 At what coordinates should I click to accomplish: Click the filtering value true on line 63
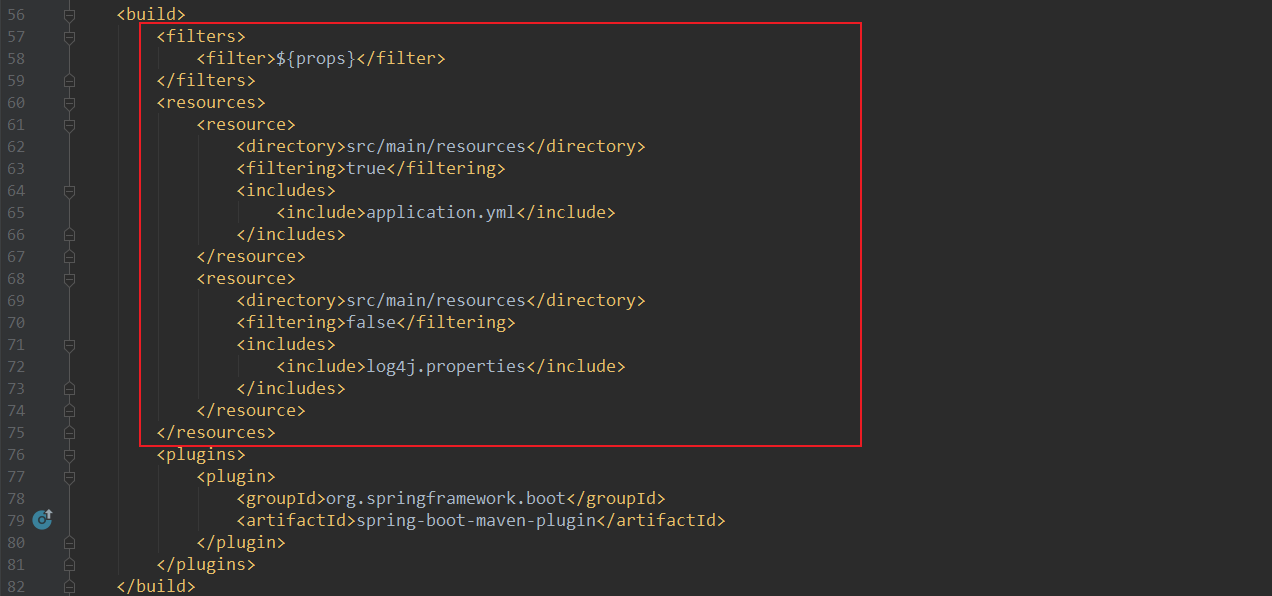[366, 169]
